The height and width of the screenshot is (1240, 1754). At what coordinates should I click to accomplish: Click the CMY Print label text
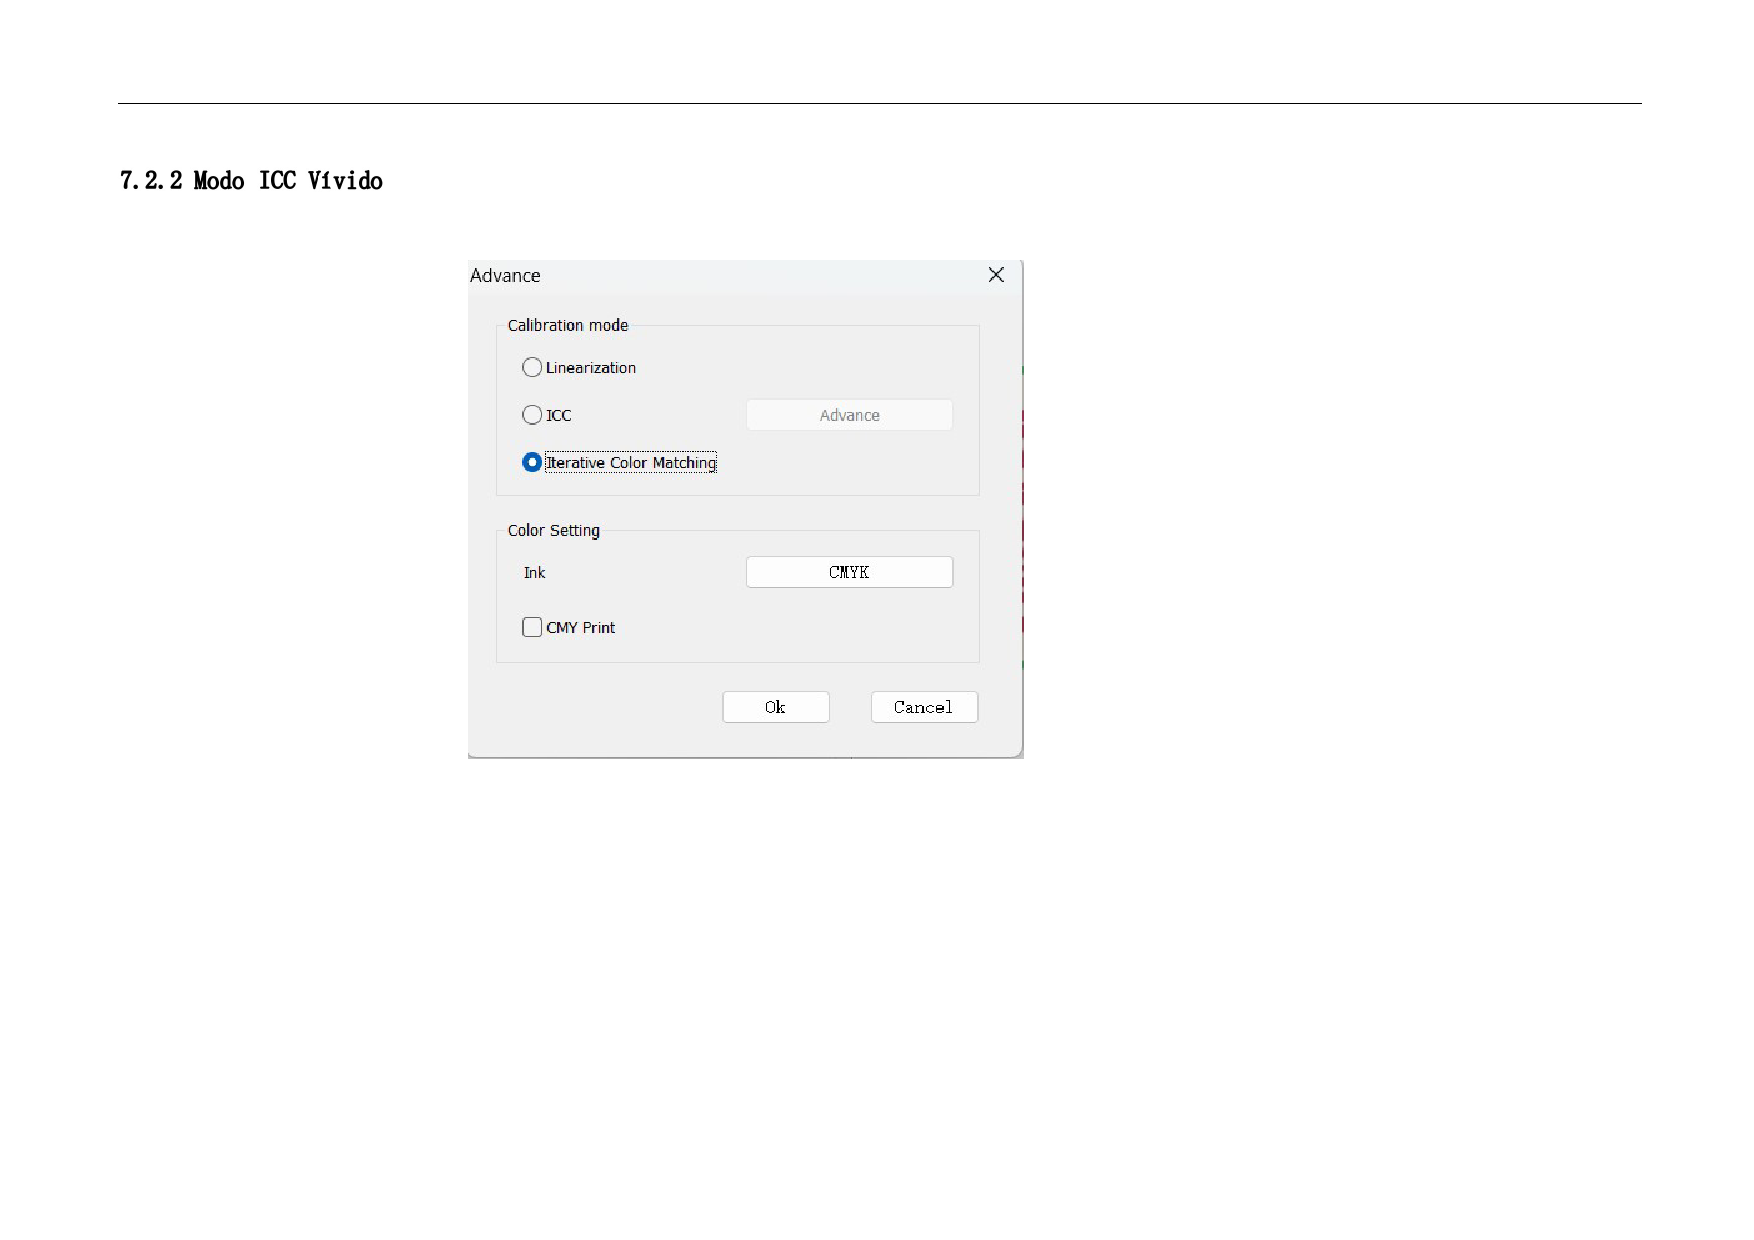(x=580, y=628)
